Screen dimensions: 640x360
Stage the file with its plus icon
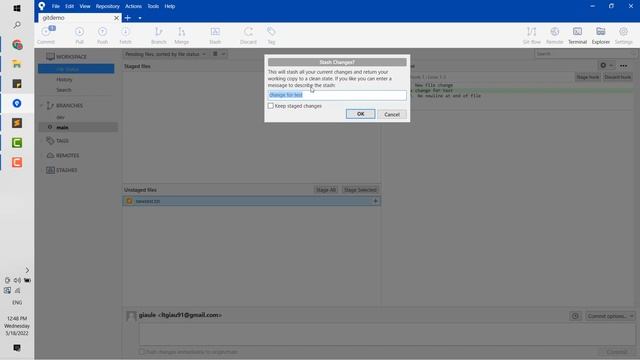pyautogui.click(x=375, y=201)
